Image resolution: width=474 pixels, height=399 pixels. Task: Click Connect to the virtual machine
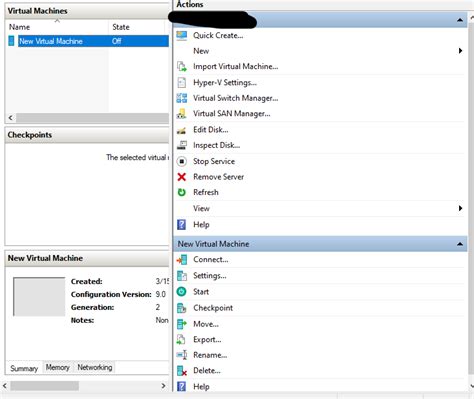point(211,260)
